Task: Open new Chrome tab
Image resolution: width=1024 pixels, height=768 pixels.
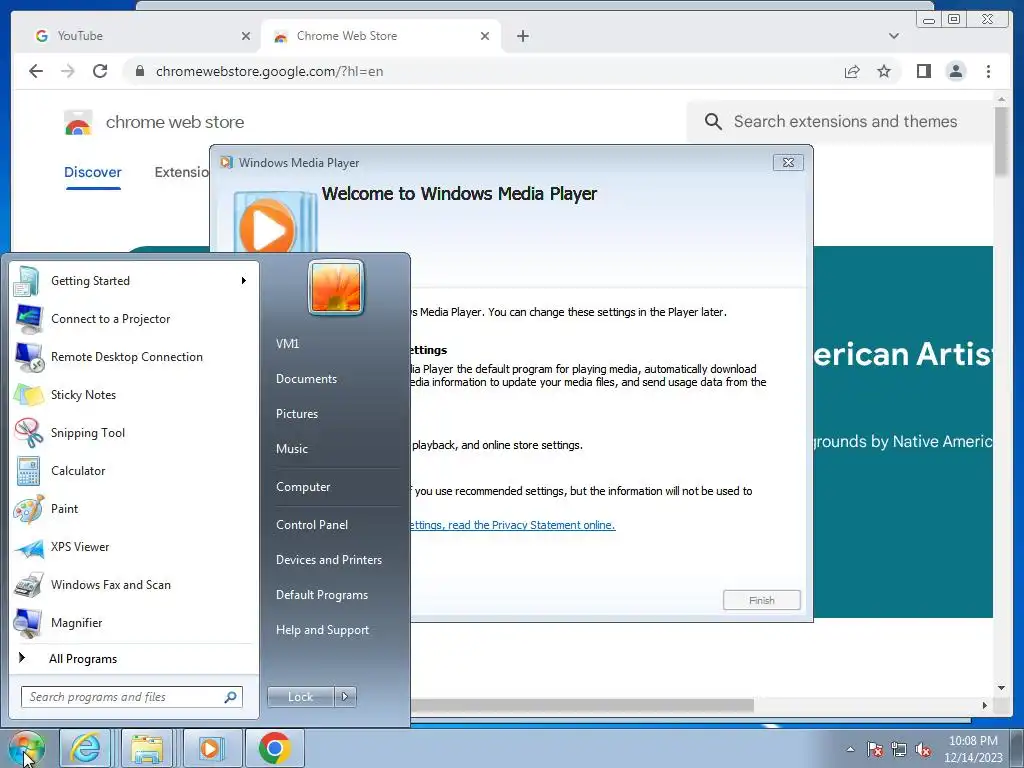Action: pyautogui.click(x=522, y=36)
